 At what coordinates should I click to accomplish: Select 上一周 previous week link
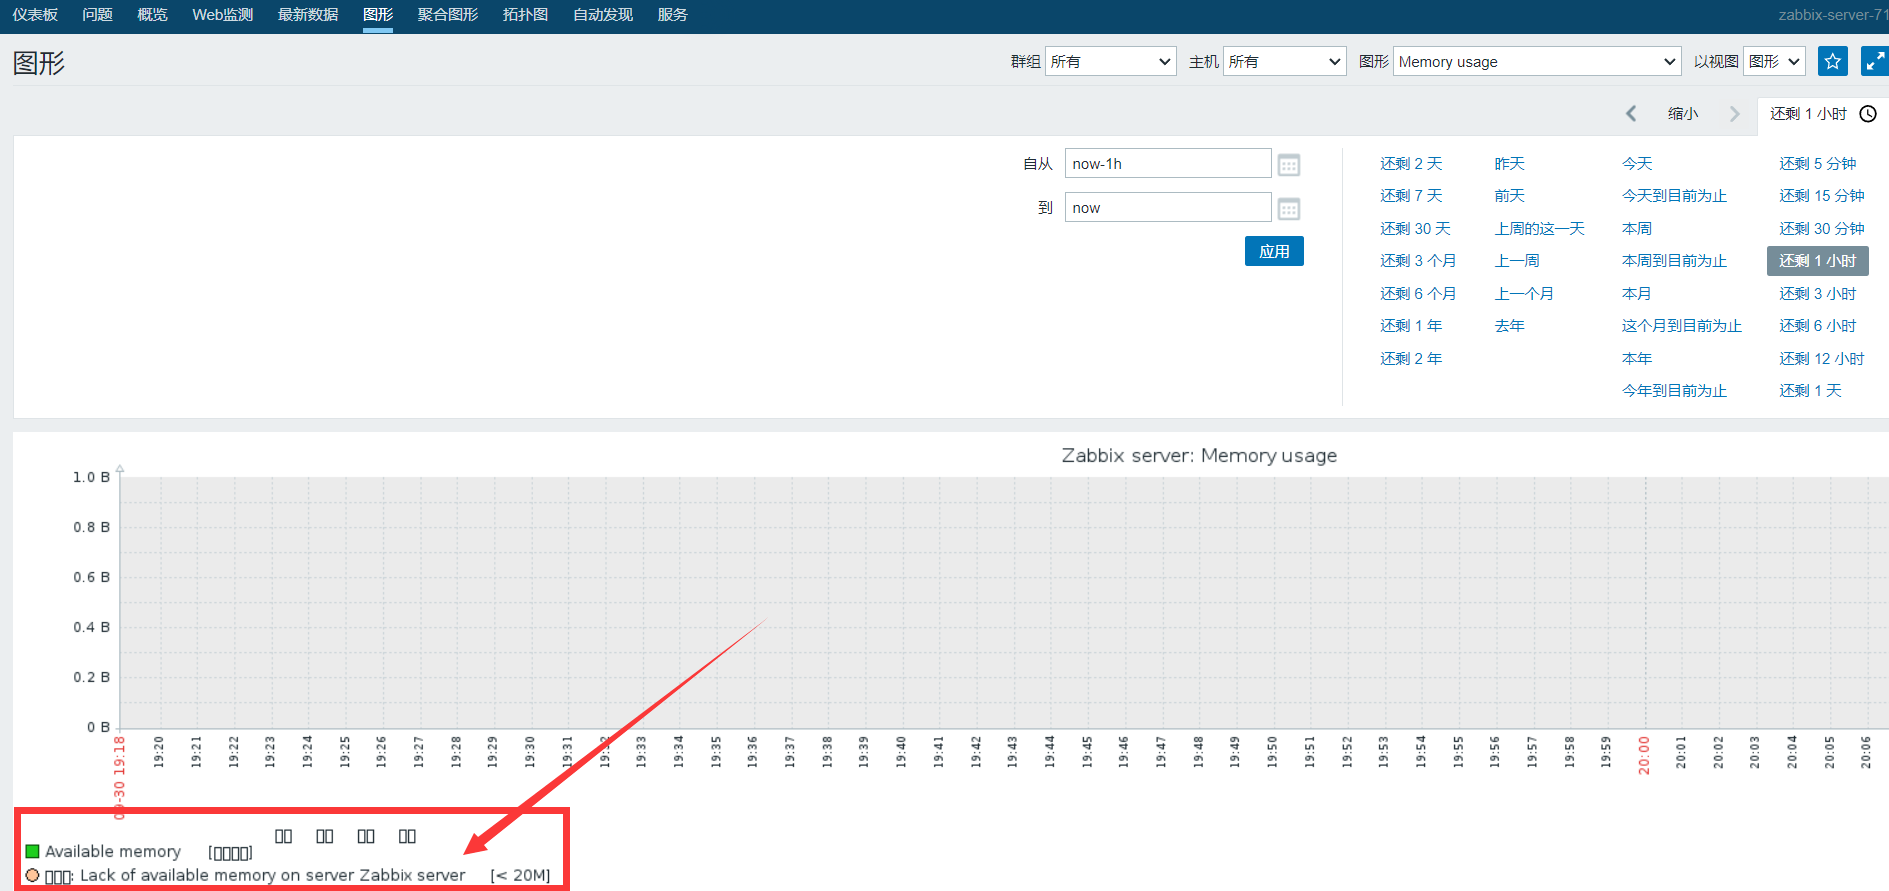(x=1517, y=260)
